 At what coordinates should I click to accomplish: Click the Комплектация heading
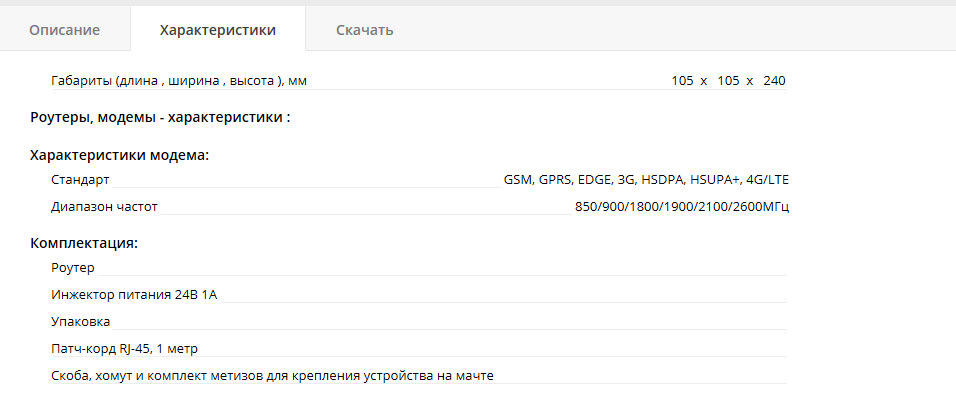tap(84, 243)
